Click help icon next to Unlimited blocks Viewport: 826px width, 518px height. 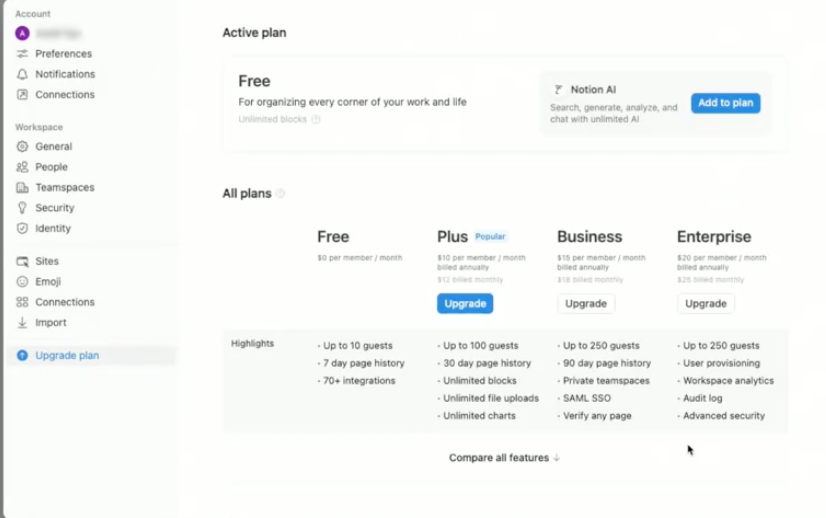point(316,119)
